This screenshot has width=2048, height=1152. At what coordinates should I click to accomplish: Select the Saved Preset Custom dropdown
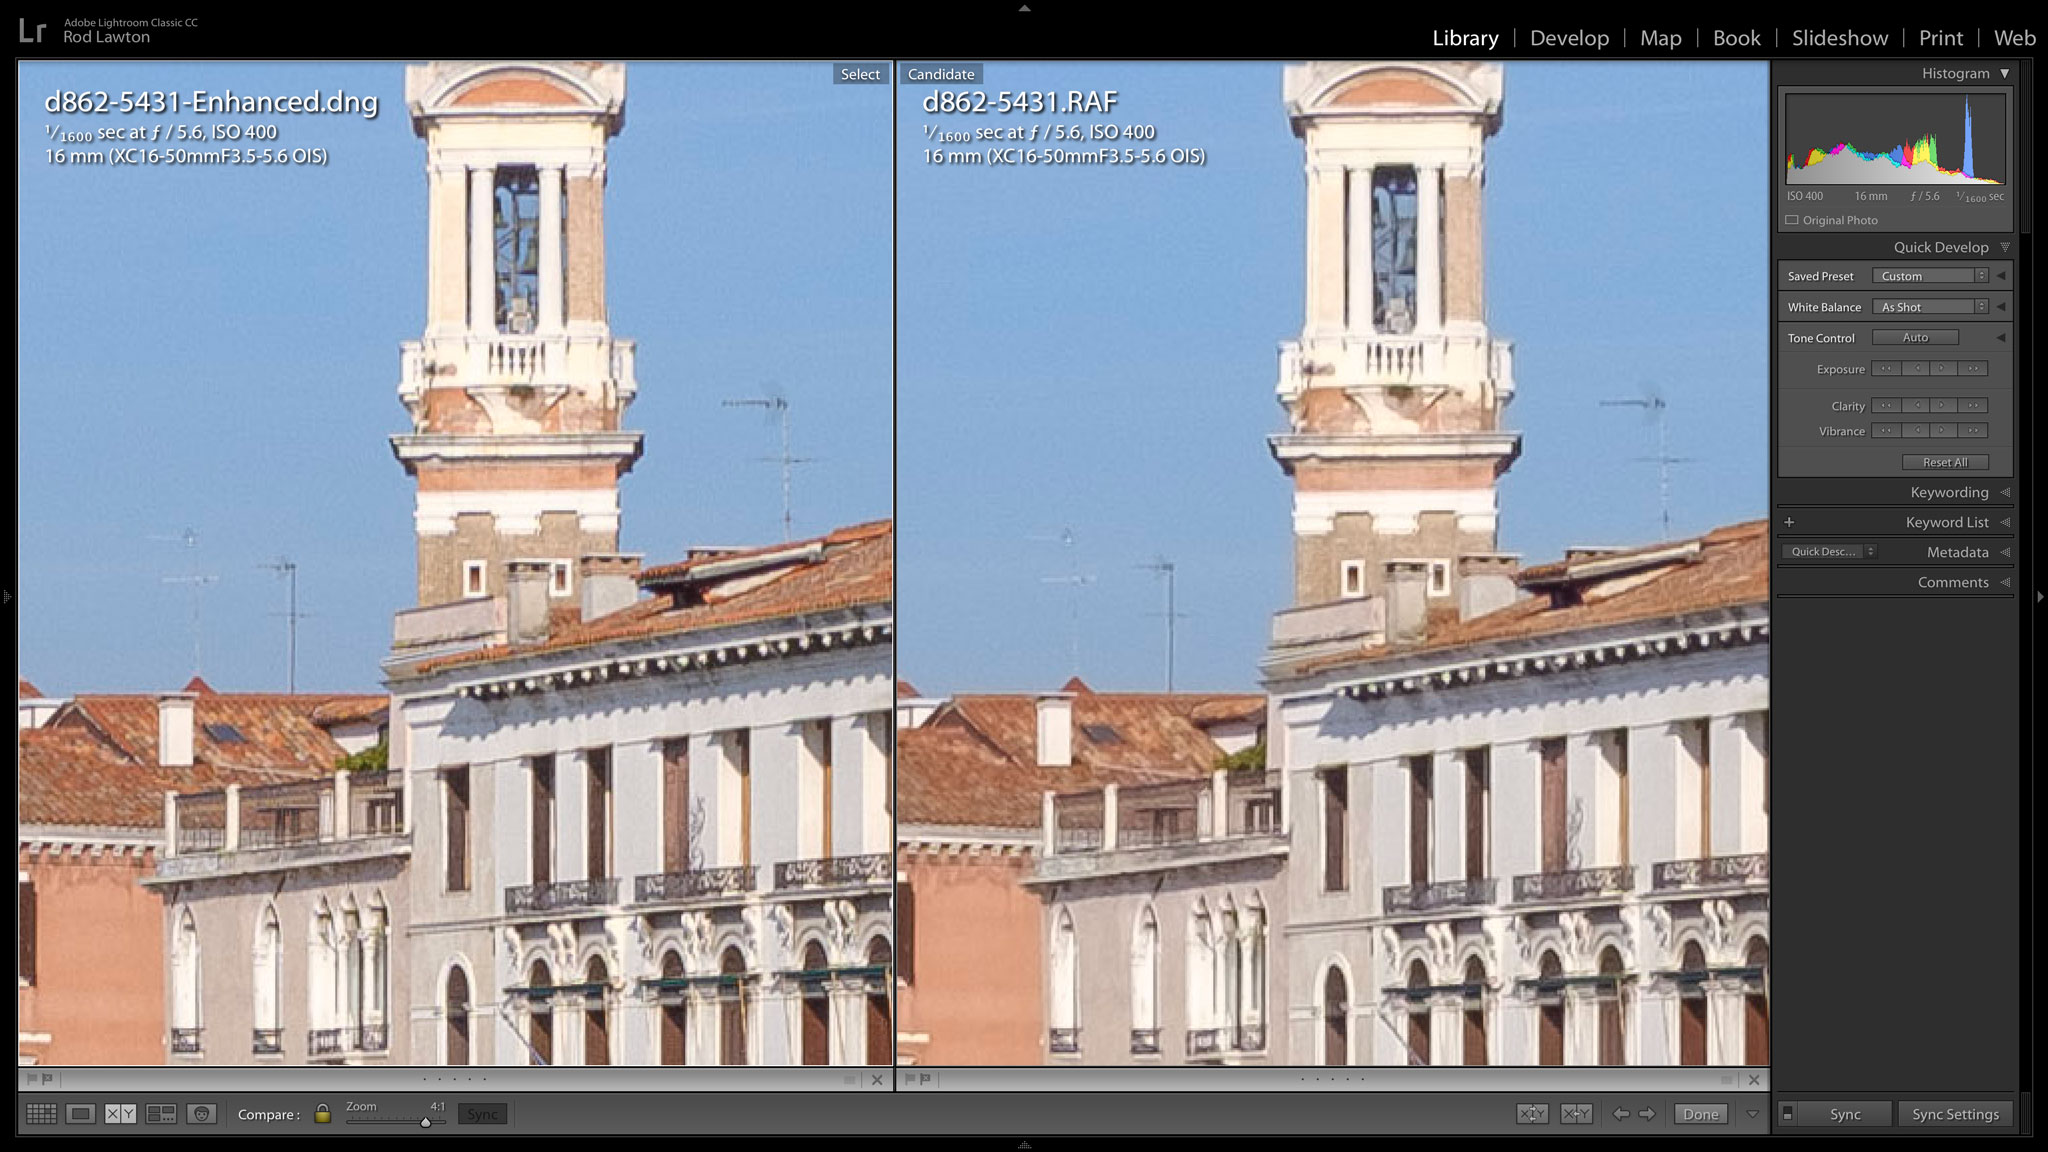pyautogui.click(x=1931, y=276)
